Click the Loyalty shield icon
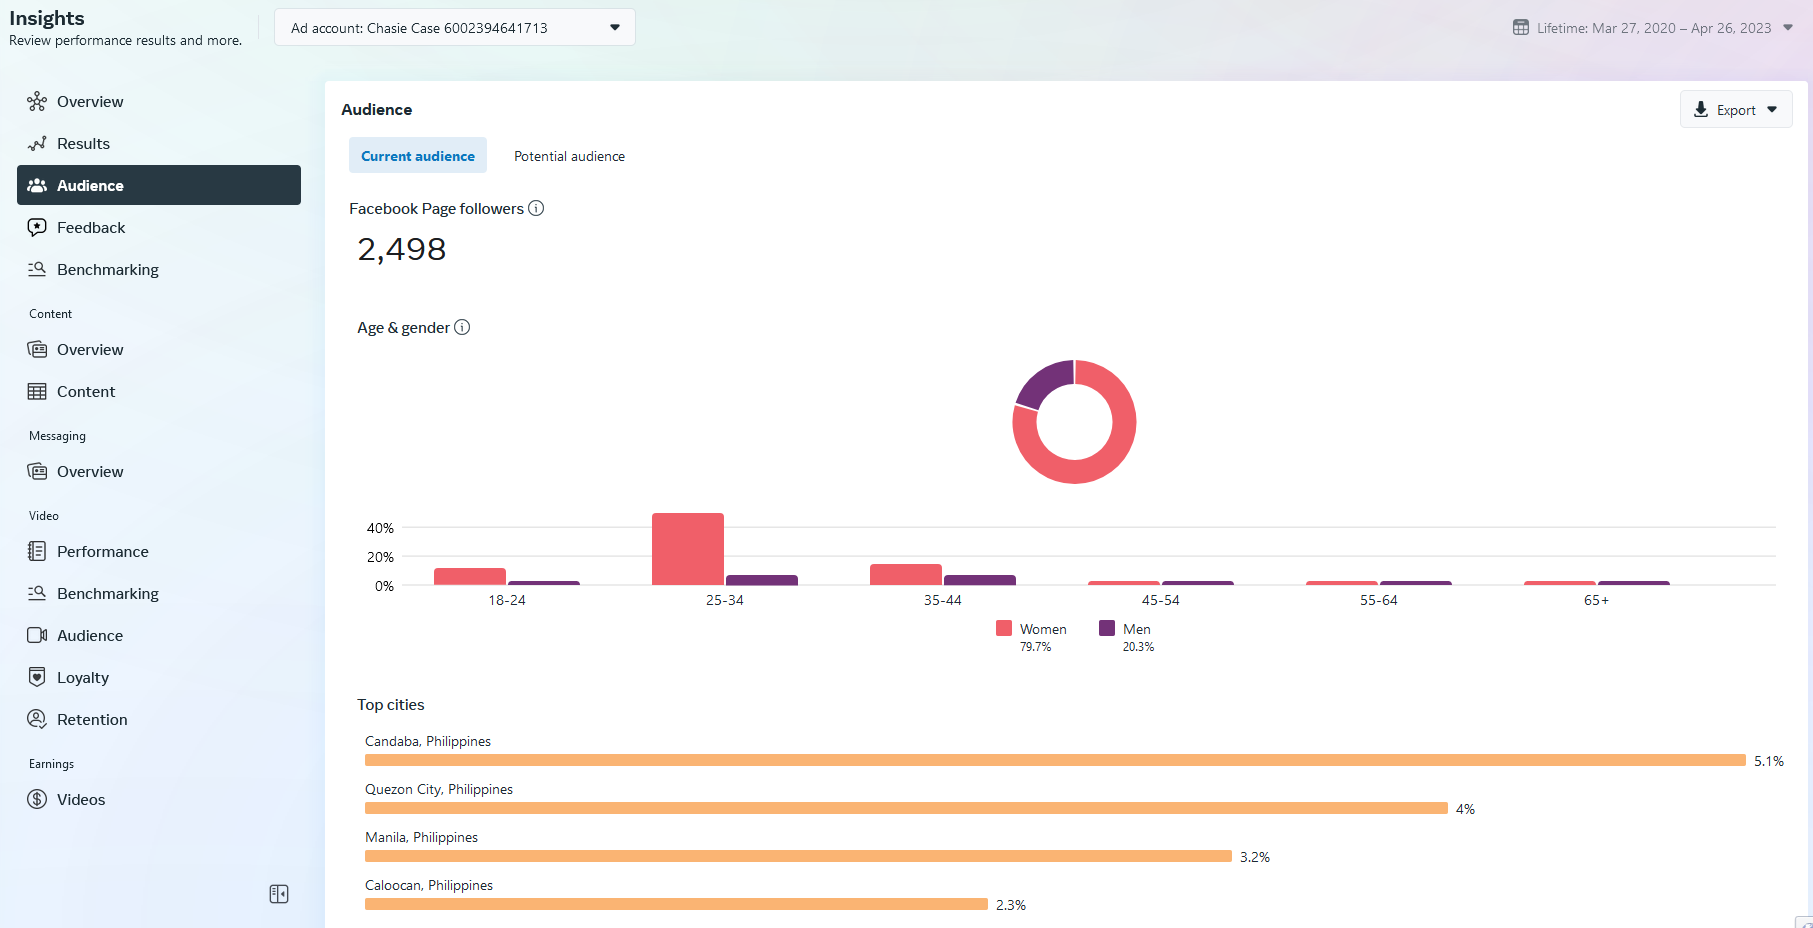Image resolution: width=1813 pixels, height=928 pixels. point(37,677)
